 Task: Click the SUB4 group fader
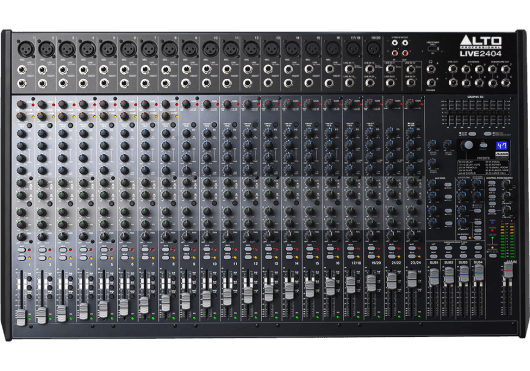(479, 272)
